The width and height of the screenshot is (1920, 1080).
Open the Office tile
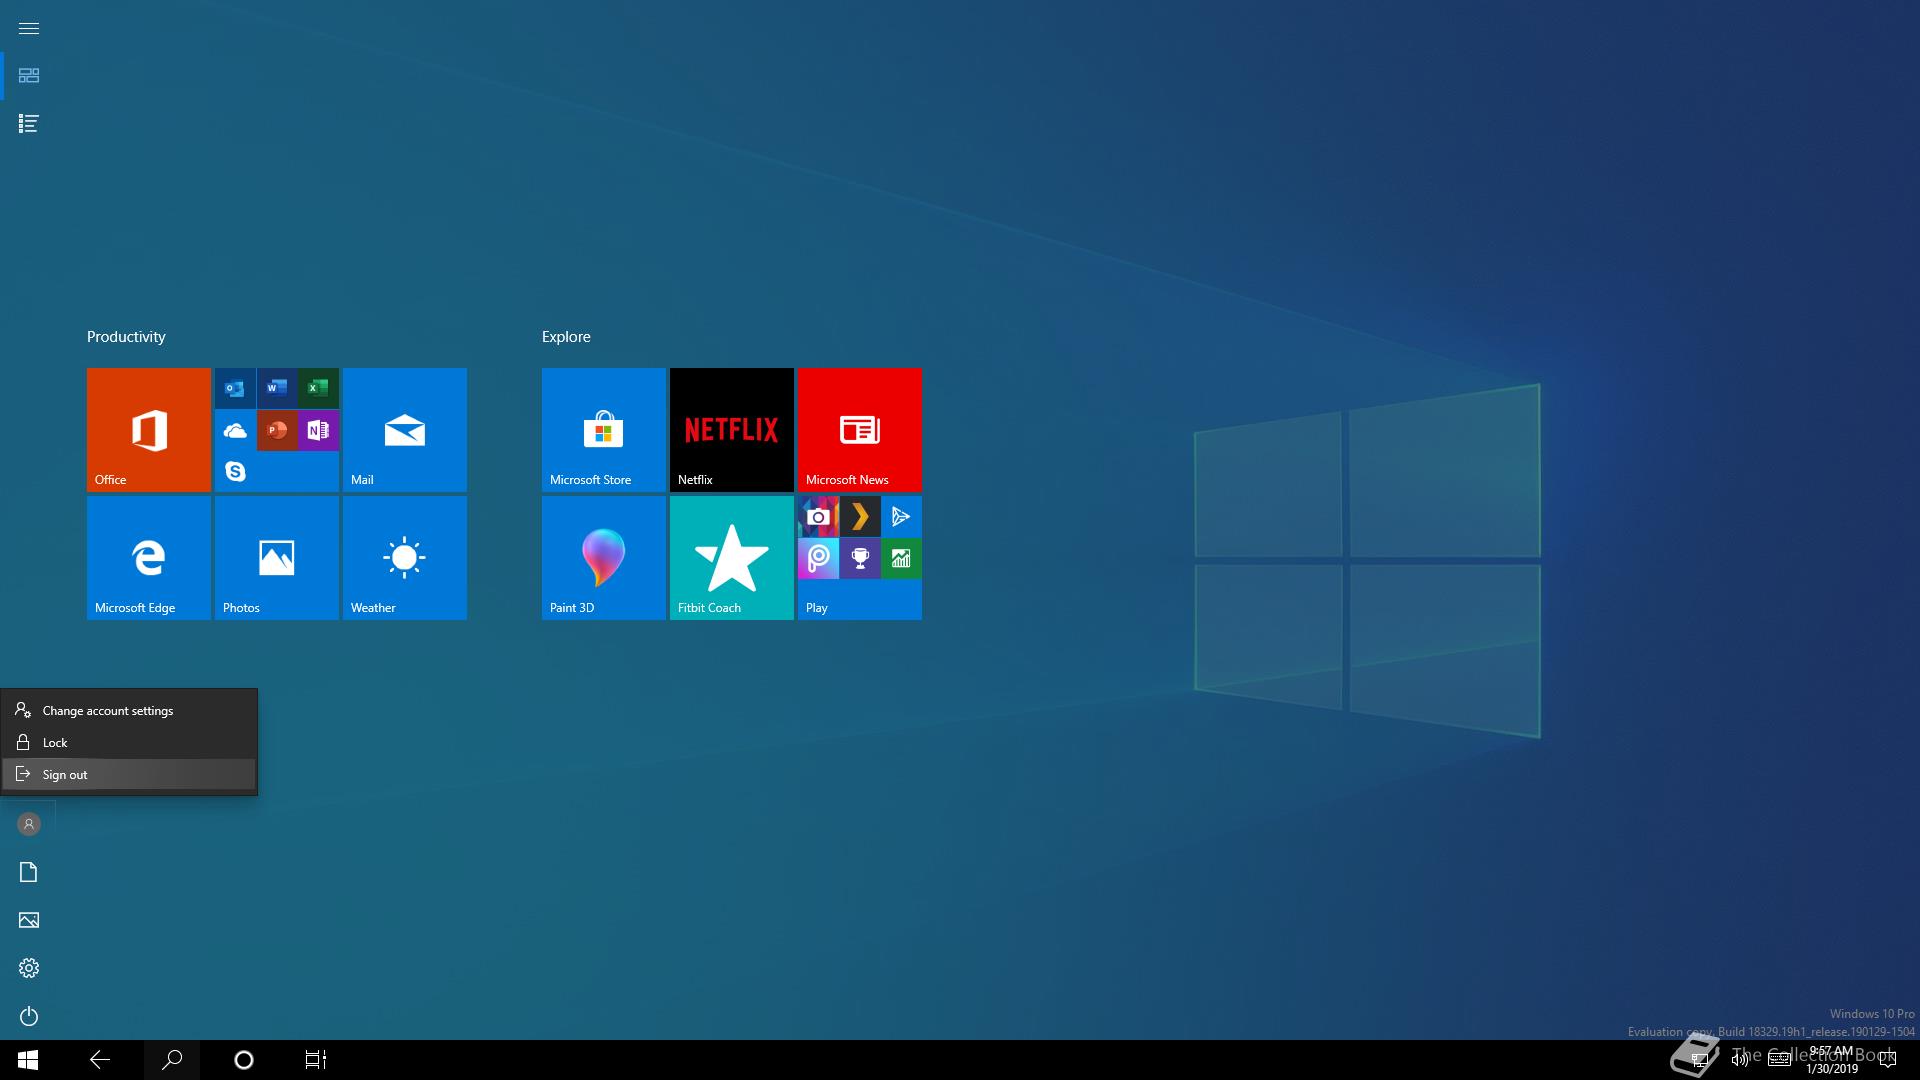coord(149,430)
